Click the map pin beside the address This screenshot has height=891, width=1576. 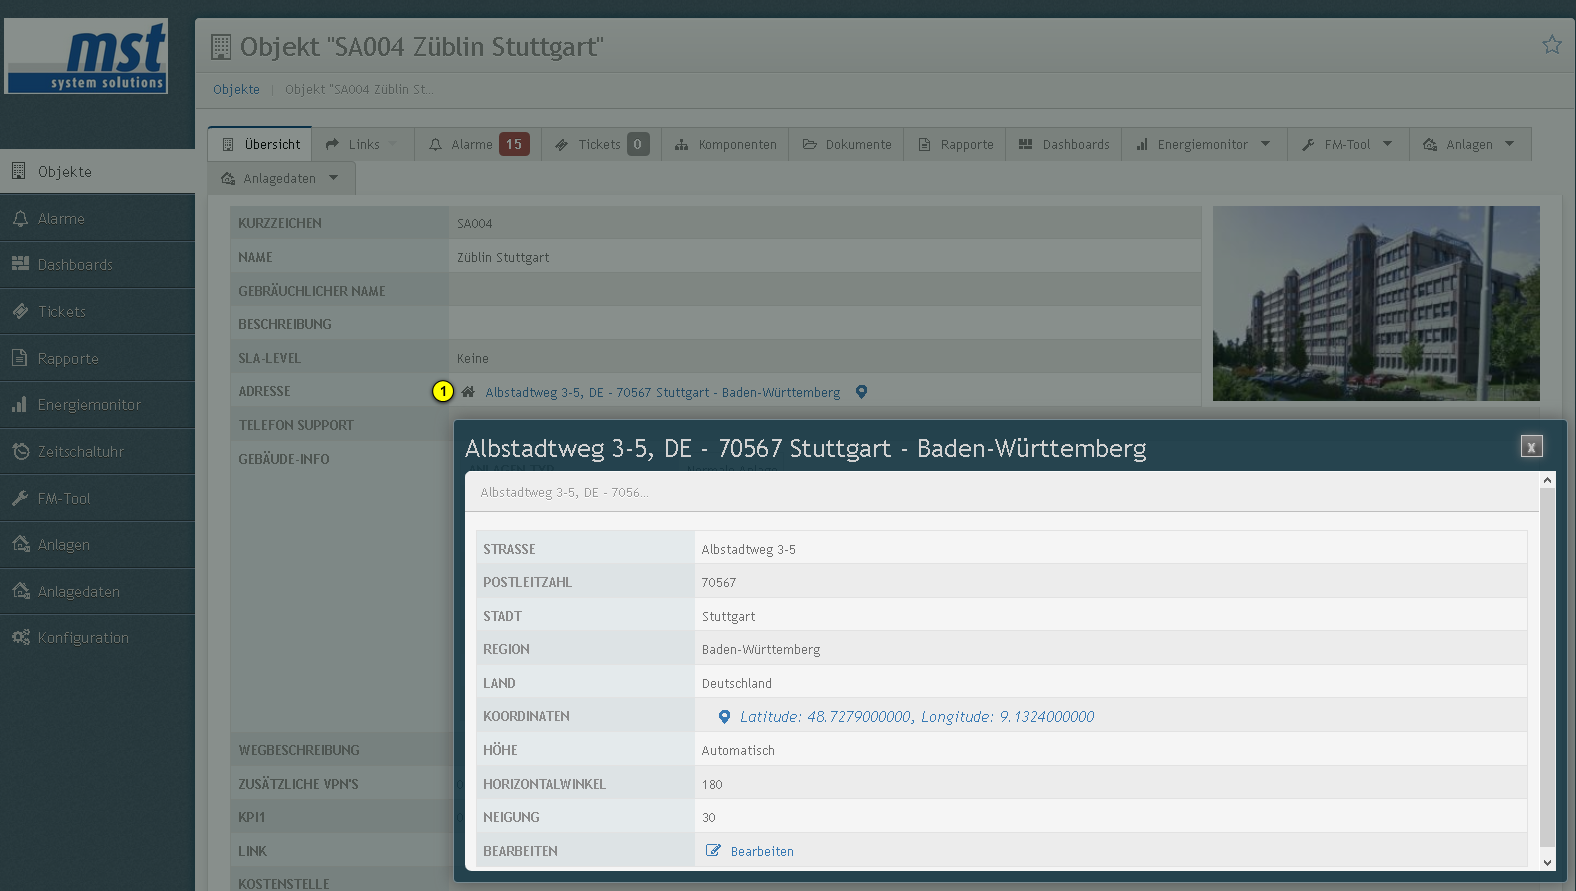click(x=861, y=392)
